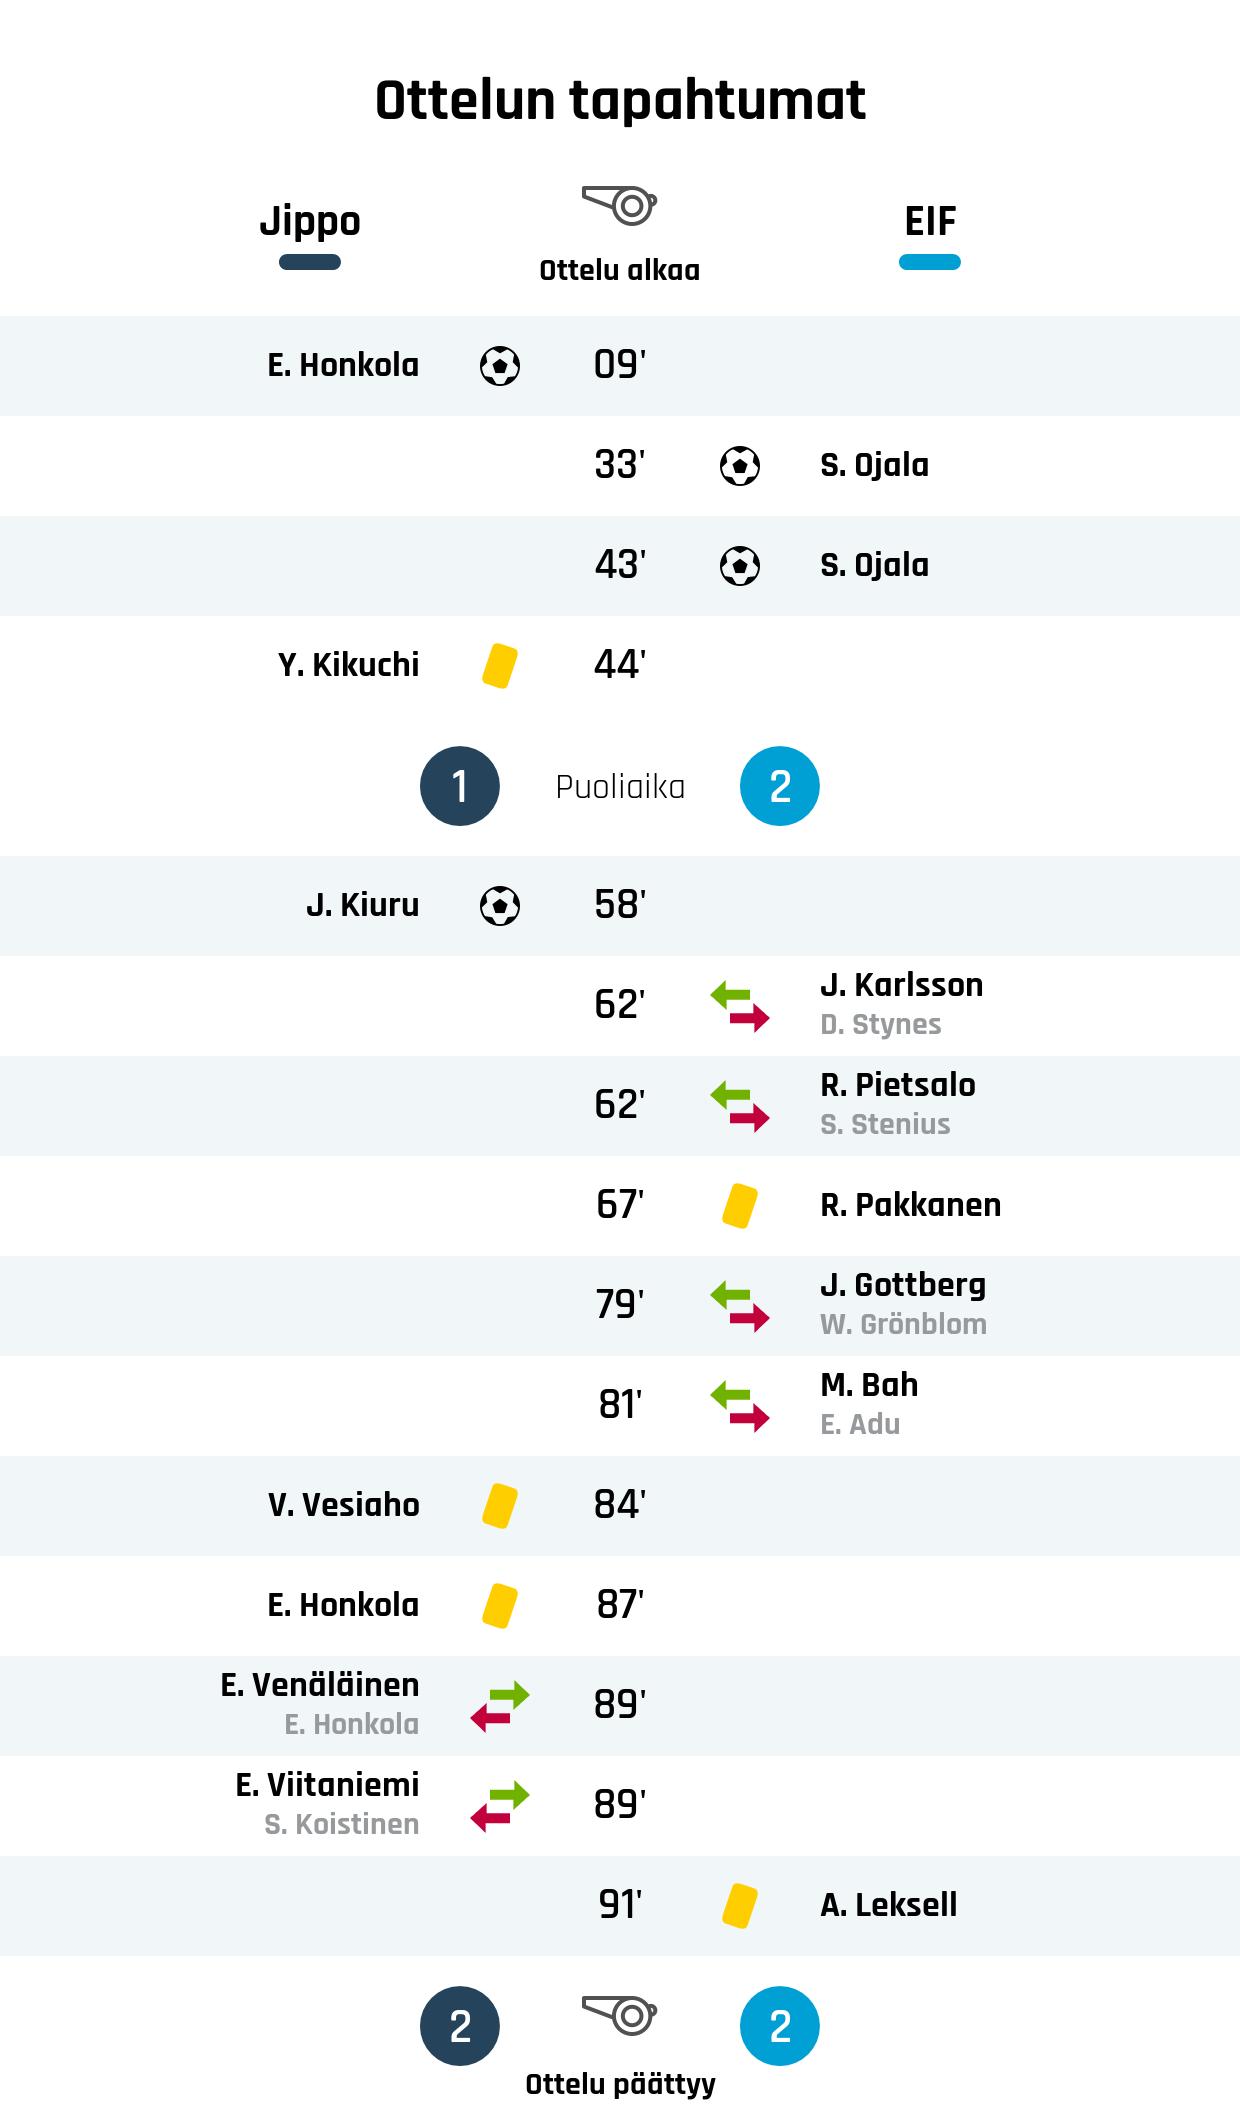
Task: Click the substitution arrows for M. Bah
Action: 740,1406
